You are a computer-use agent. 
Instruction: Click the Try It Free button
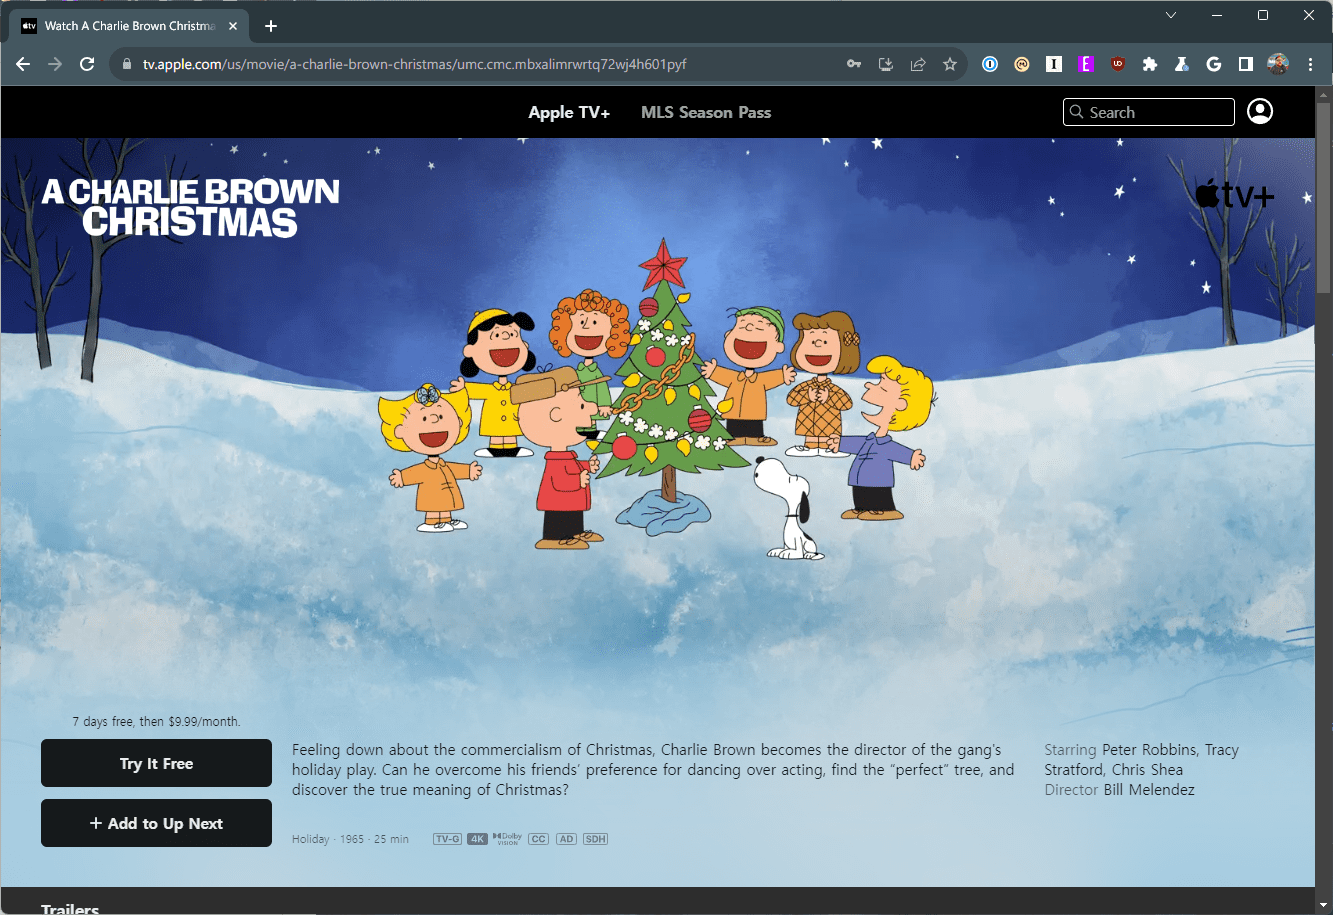pyautogui.click(x=156, y=763)
